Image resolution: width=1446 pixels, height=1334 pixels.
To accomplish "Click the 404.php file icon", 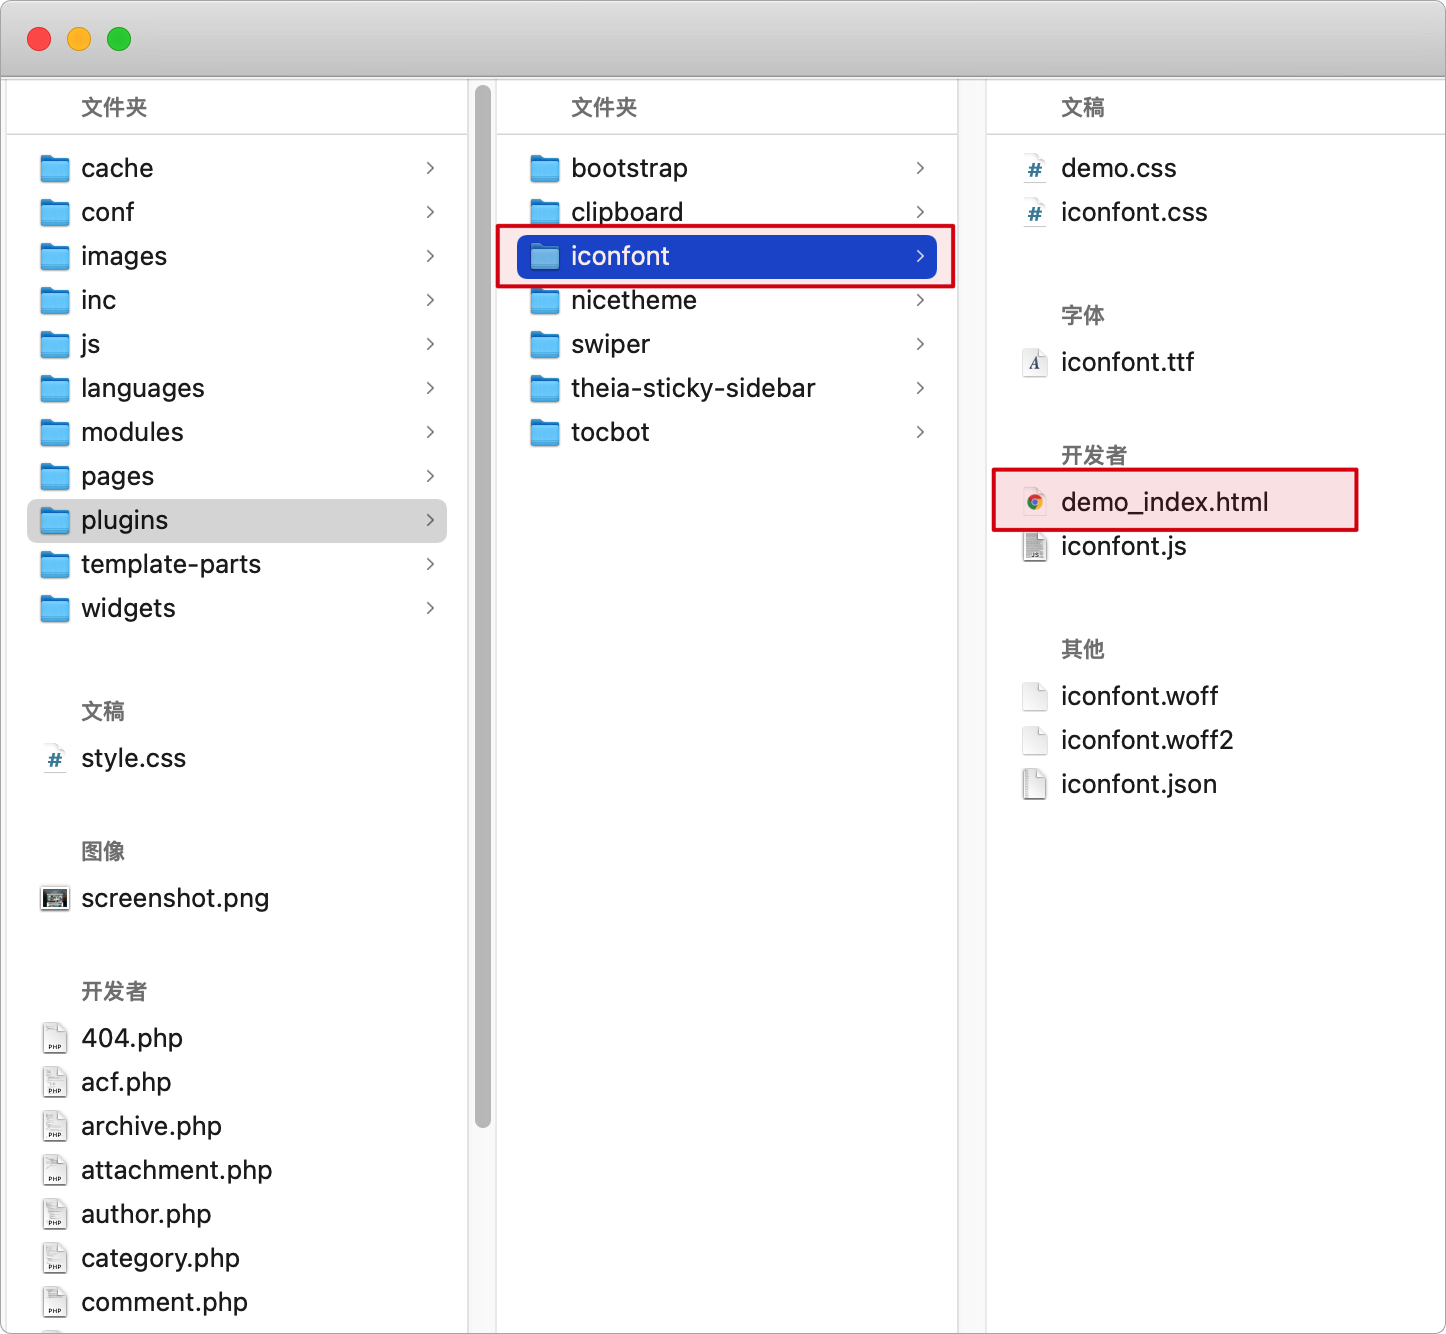I will [x=55, y=1038].
